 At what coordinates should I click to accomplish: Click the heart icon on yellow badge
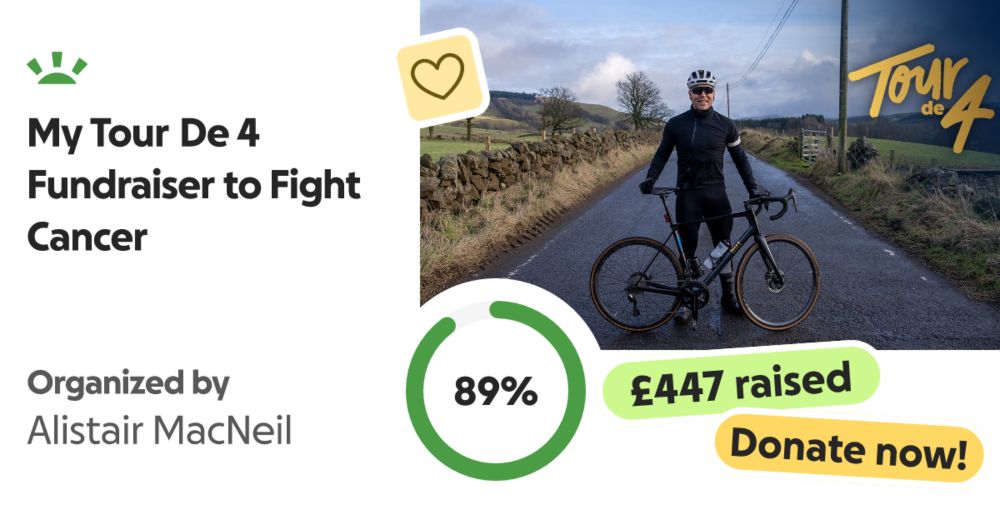(438, 76)
